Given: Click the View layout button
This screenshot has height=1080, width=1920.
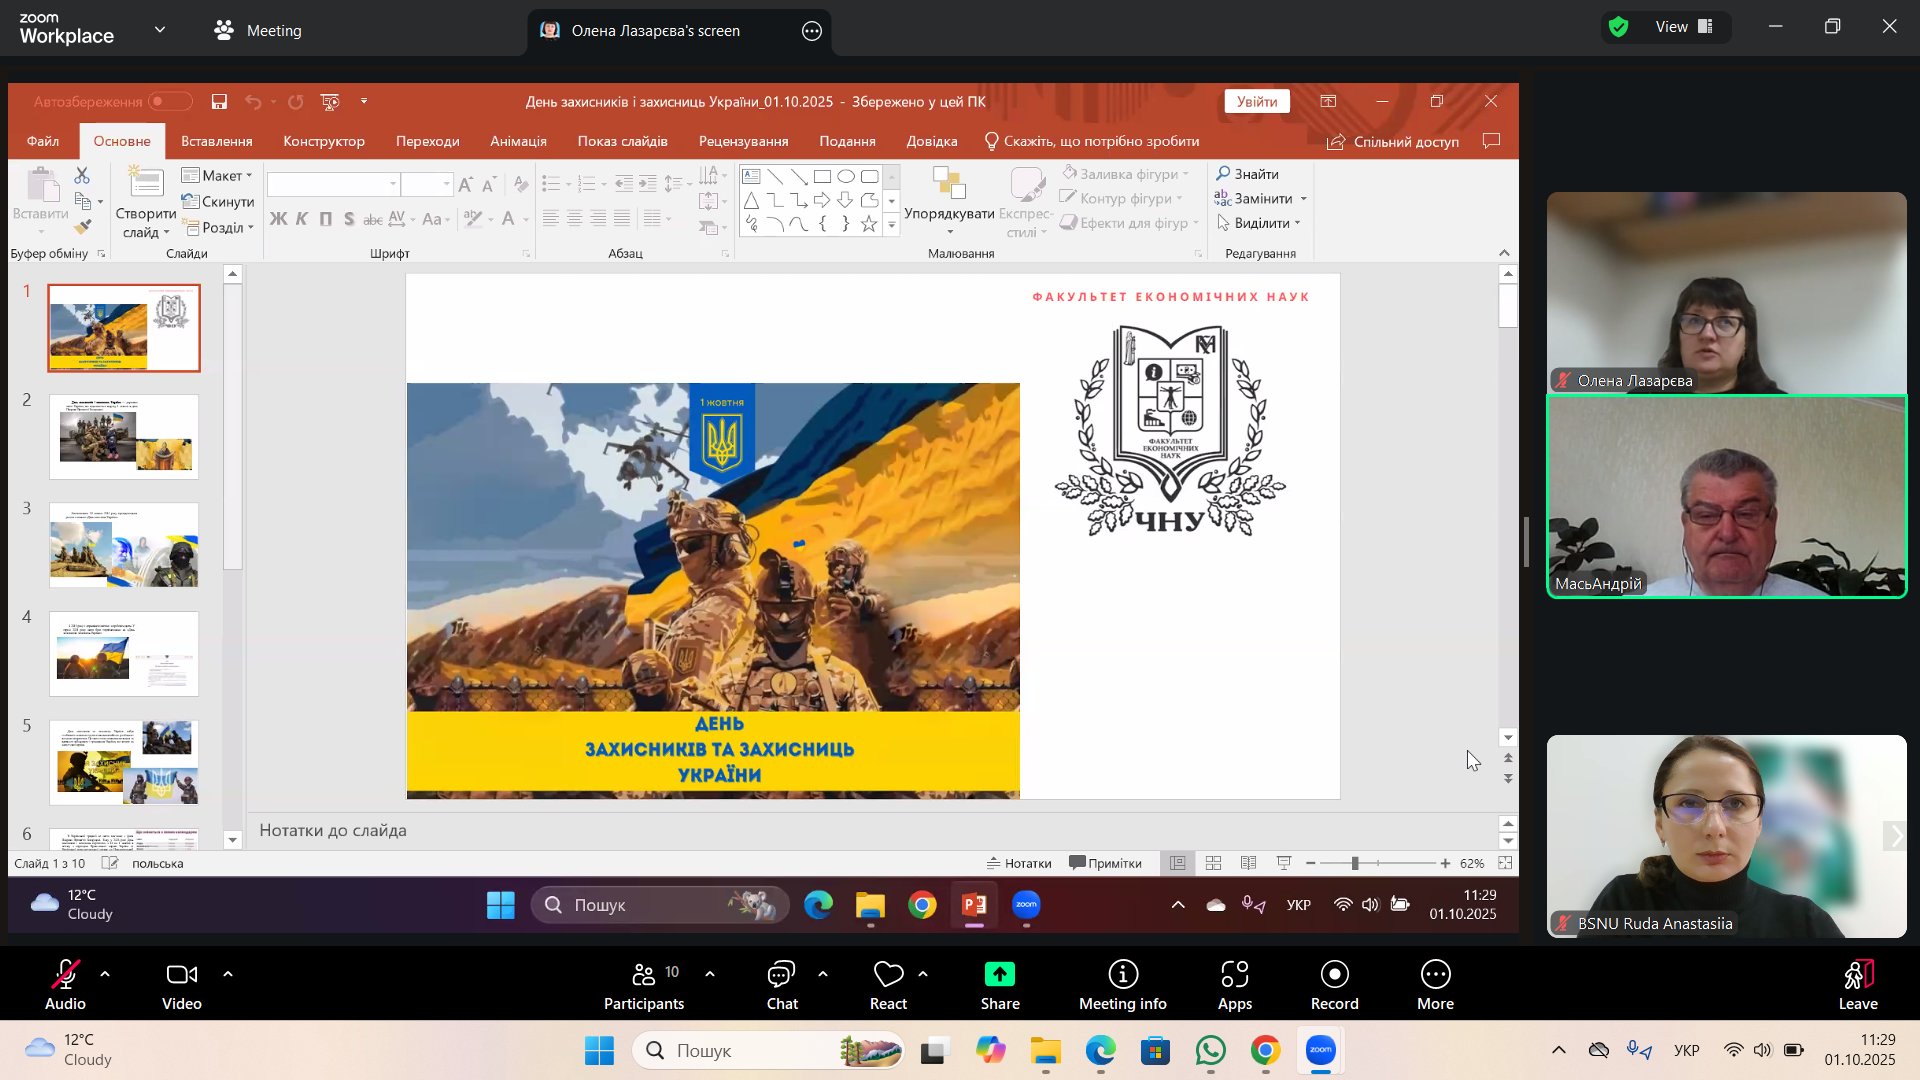Looking at the screenshot, I should [1685, 27].
